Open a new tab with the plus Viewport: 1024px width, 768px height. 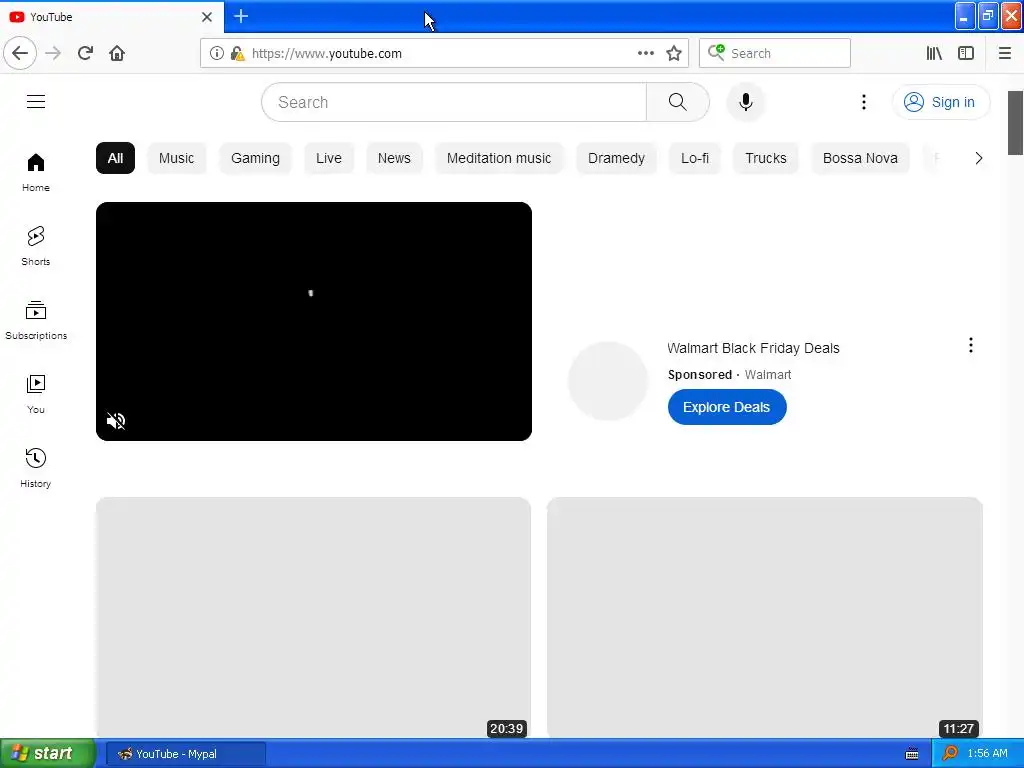pyautogui.click(x=241, y=16)
